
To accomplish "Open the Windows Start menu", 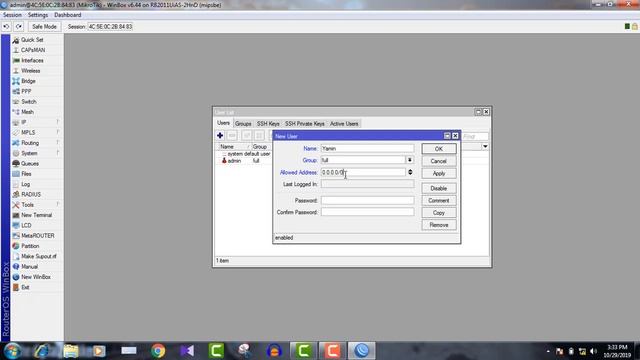I will pyautogui.click(x=12, y=351).
